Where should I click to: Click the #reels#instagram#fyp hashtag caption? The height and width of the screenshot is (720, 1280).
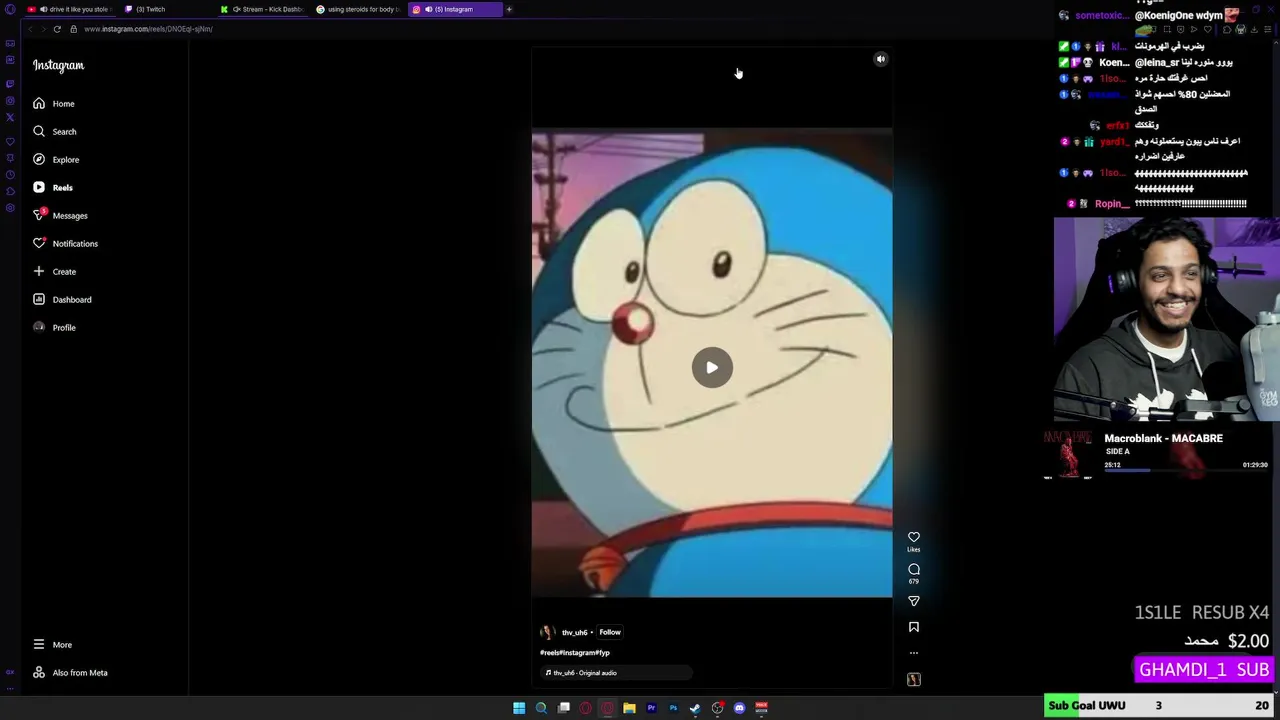(x=575, y=653)
